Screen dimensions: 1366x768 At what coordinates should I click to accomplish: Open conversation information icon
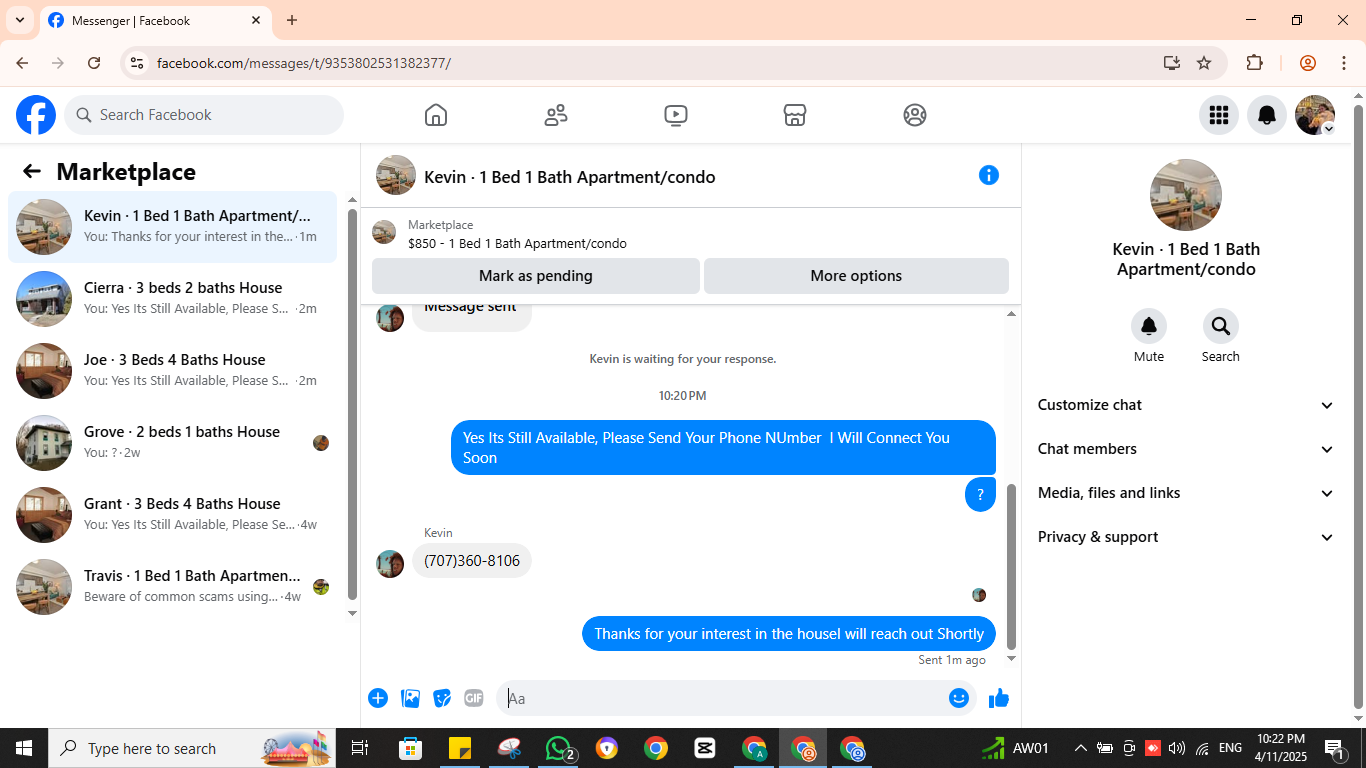pyautogui.click(x=989, y=175)
